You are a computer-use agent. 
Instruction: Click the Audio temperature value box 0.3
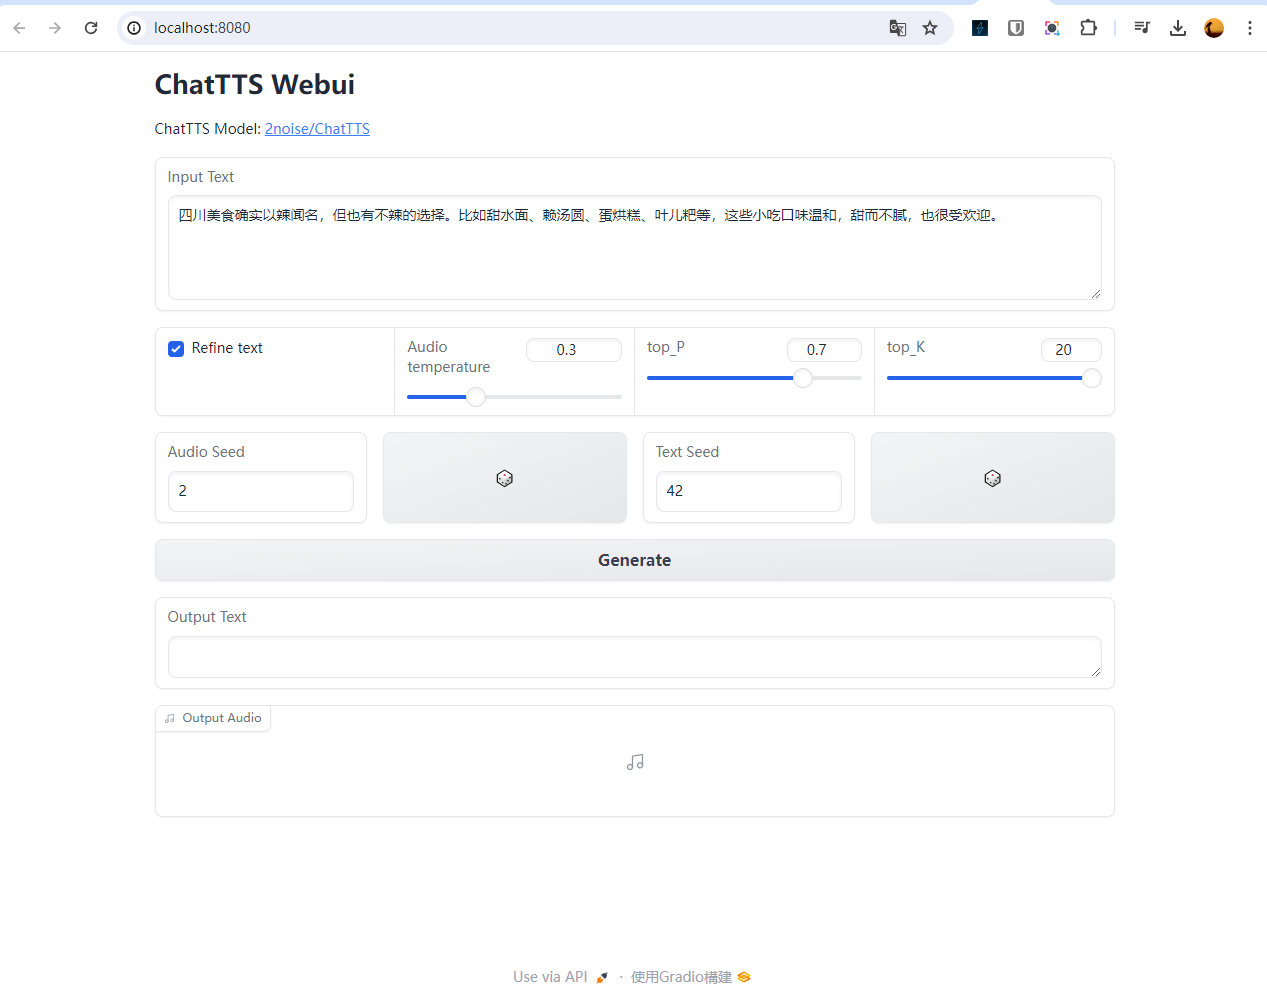pos(574,350)
